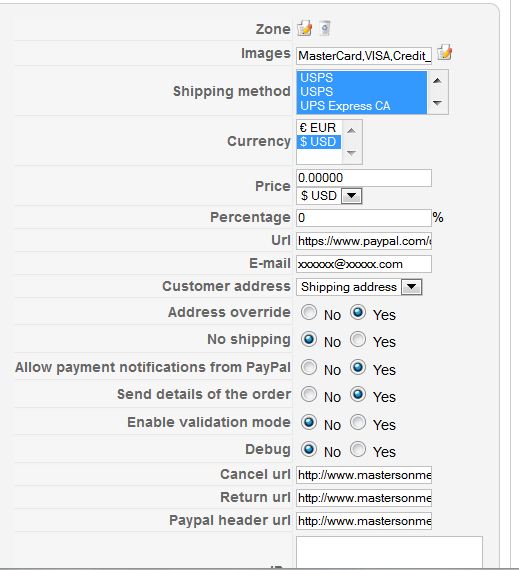Click Currency list down arrow

[351, 153]
